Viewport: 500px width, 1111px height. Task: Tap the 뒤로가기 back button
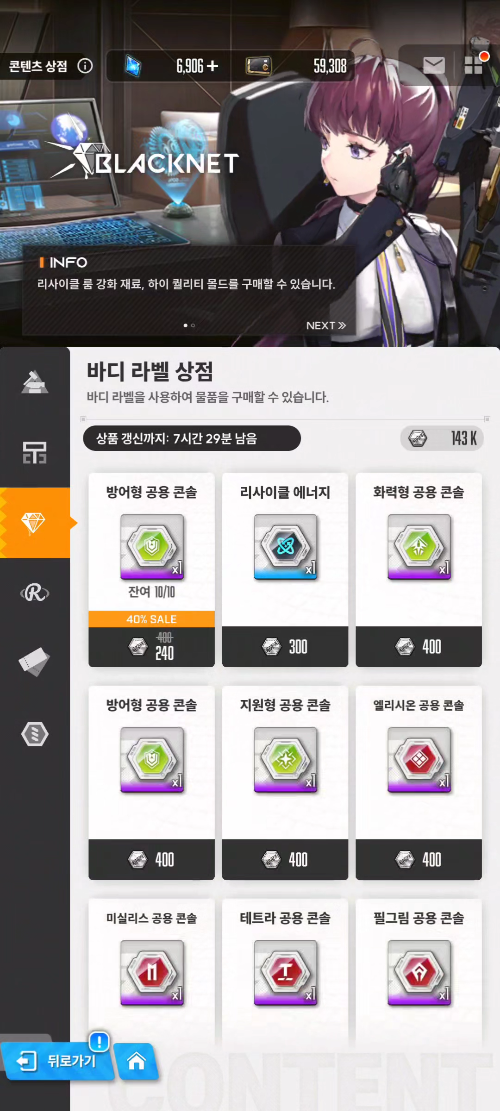point(55,1061)
